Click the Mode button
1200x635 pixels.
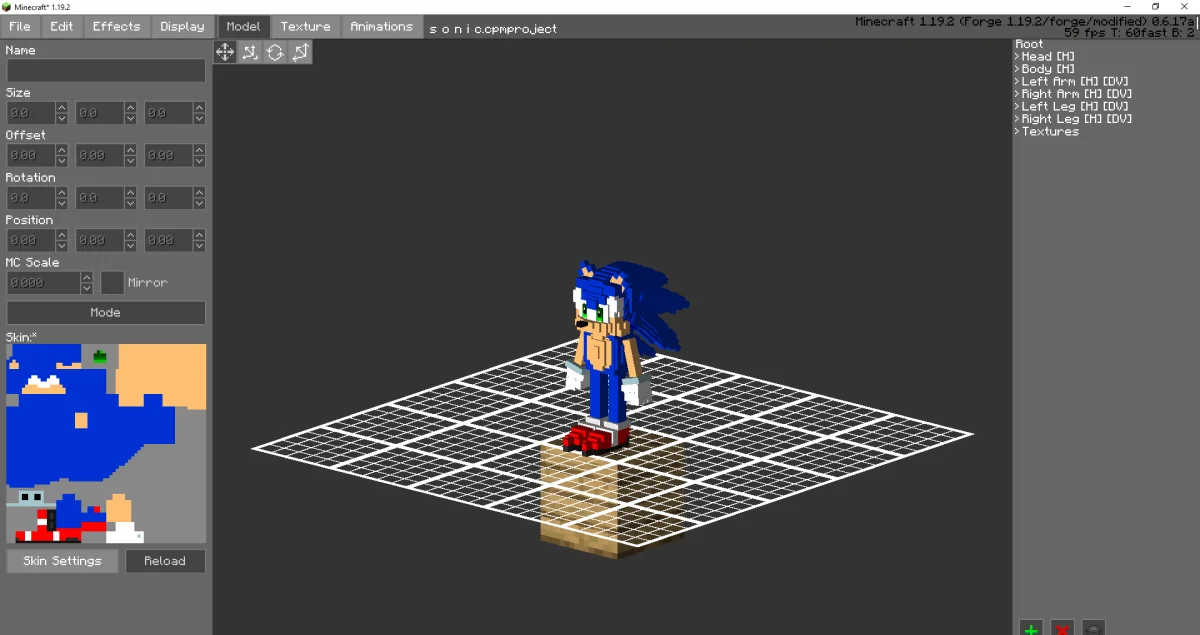pyautogui.click(x=106, y=313)
